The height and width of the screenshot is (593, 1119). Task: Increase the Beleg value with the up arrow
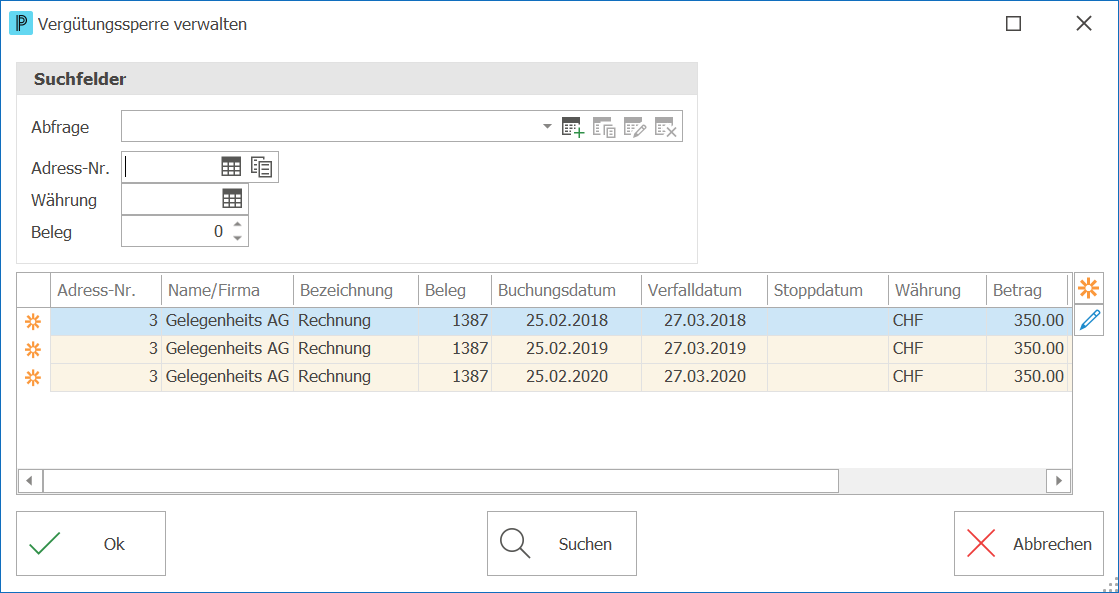238,225
